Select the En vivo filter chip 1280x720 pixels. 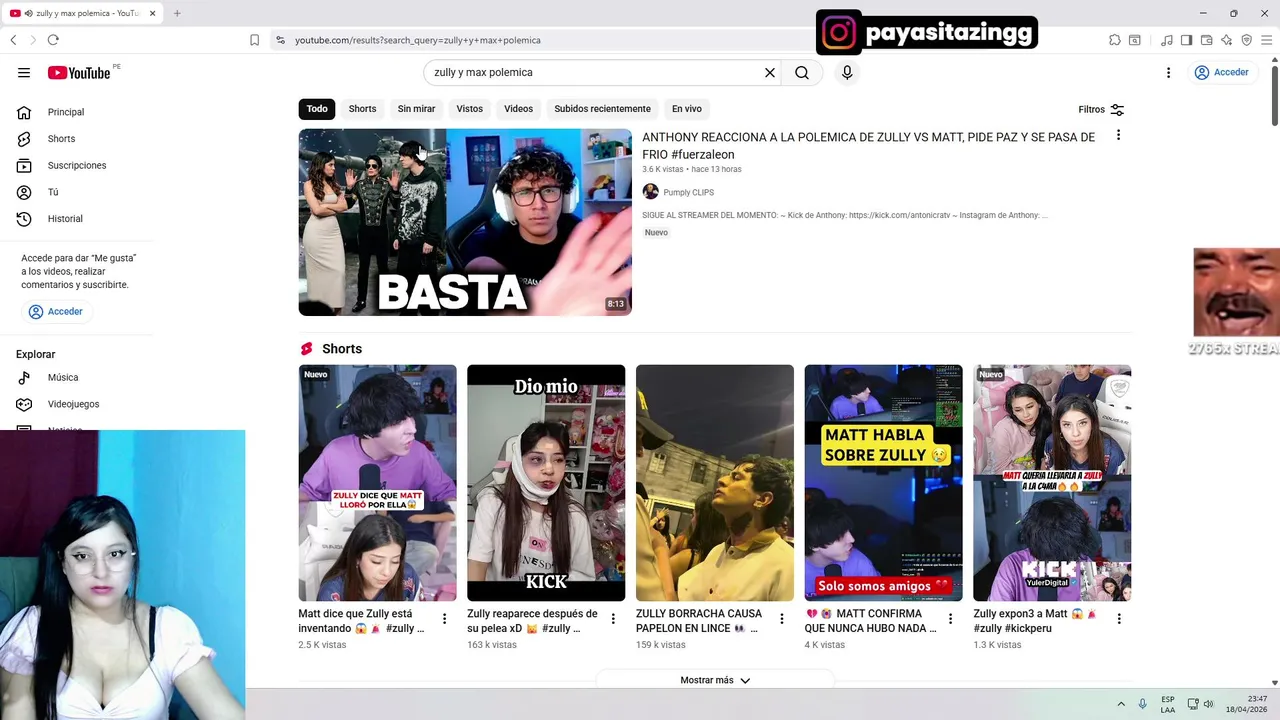click(x=687, y=109)
